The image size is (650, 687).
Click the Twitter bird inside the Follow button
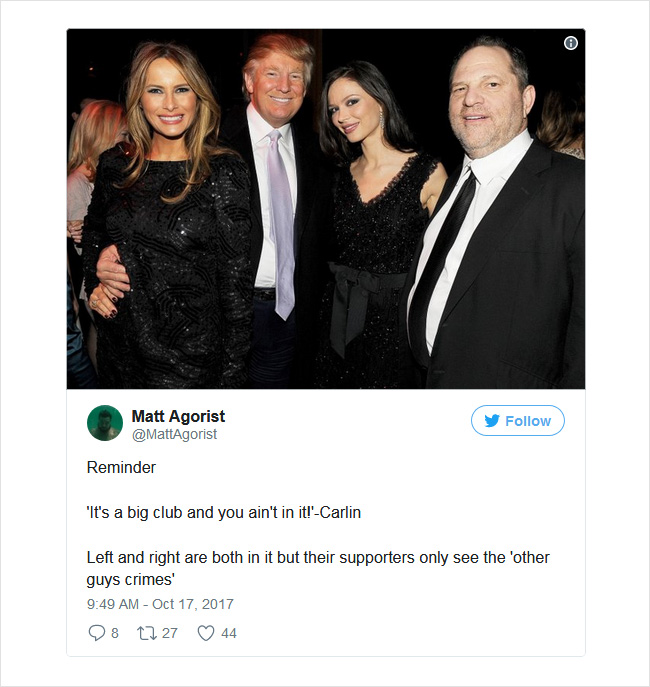click(492, 421)
